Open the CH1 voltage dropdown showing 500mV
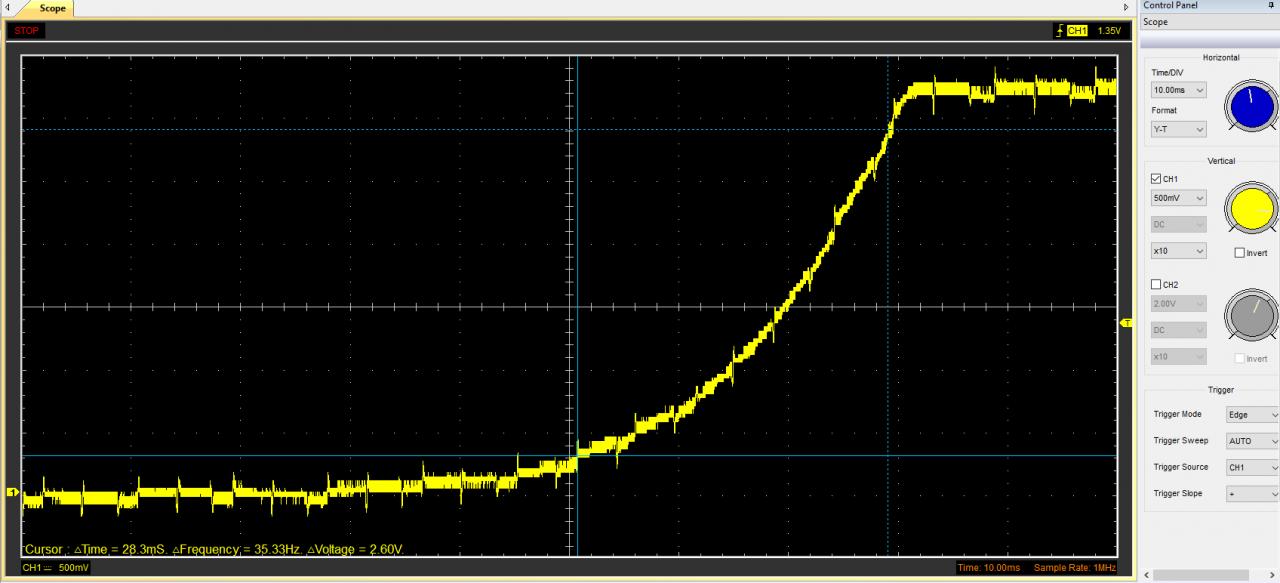 click(x=1179, y=198)
